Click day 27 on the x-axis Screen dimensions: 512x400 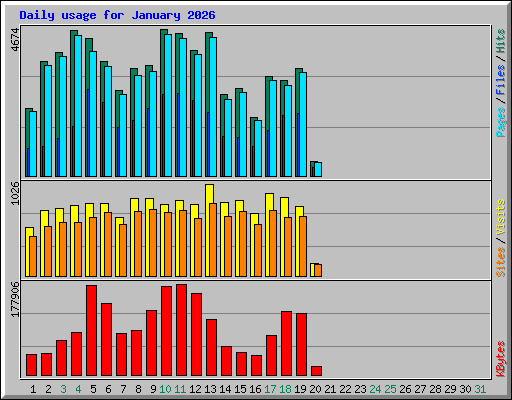420,389
